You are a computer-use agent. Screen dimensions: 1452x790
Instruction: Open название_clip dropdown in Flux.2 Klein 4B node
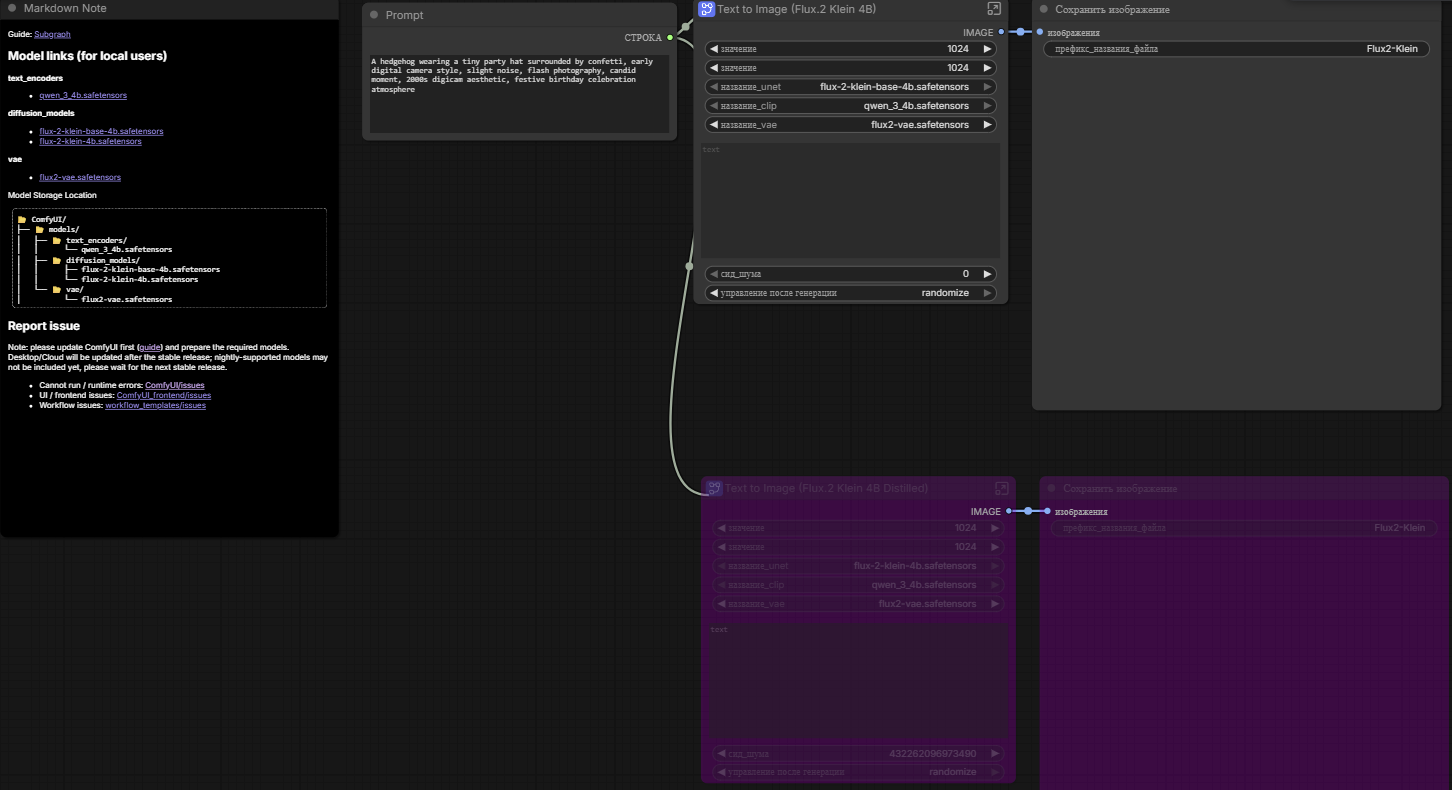pyautogui.click(x=851, y=106)
